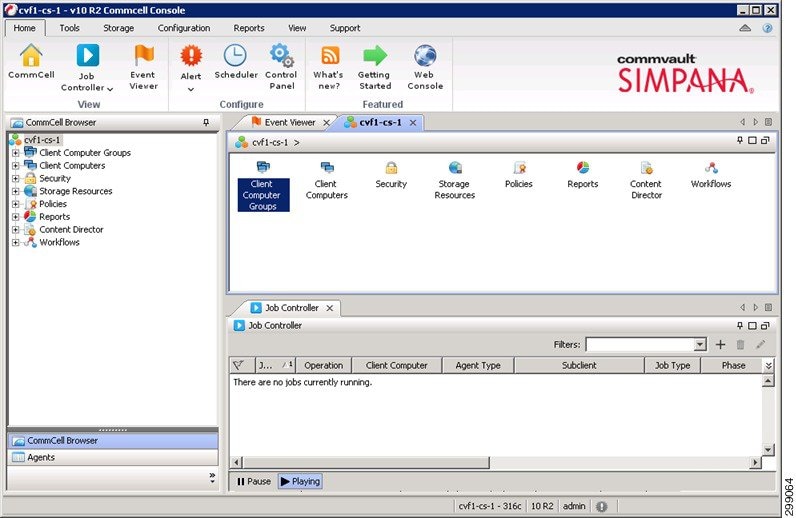Open Job Controller ribbon dropdown arrow
796x518 pixels.
click(110, 89)
